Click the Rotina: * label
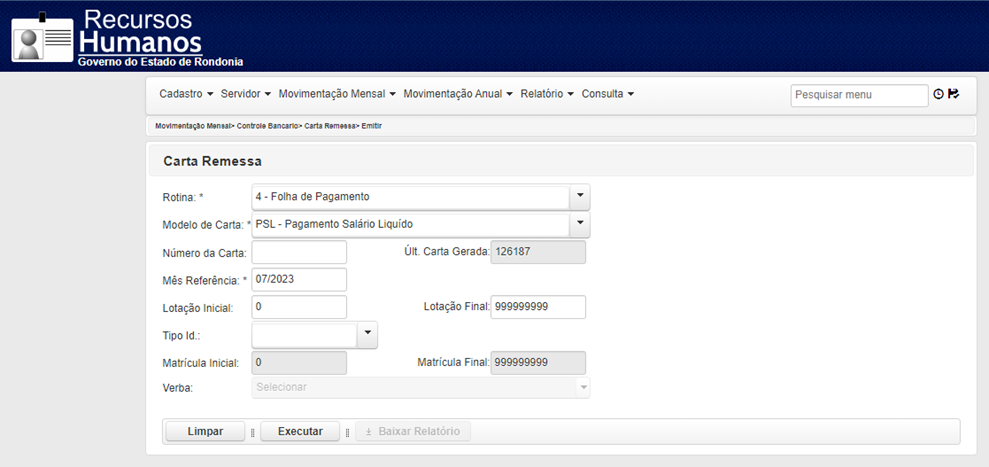989x467 pixels. (x=183, y=198)
